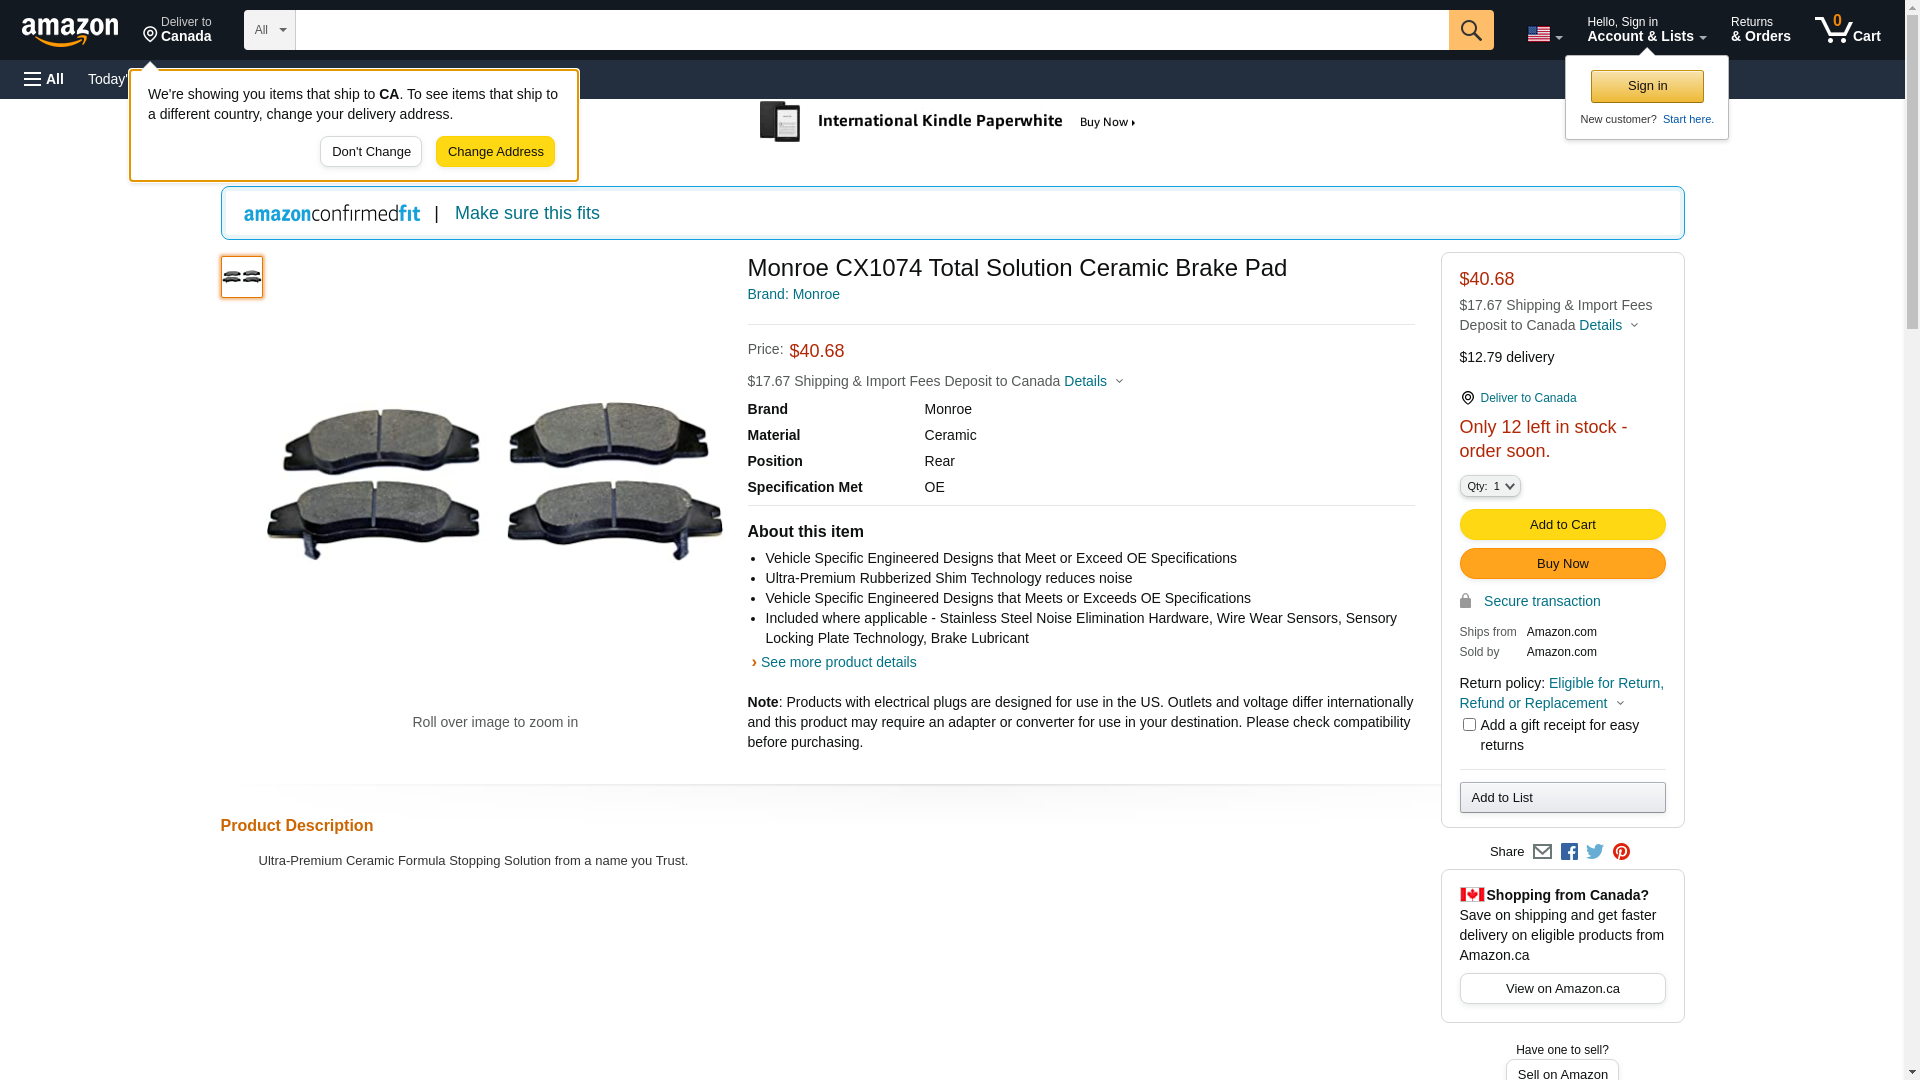This screenshot has height=1080, width=1920.
Task: Click the search input field
Action: (x=870, y=30)
